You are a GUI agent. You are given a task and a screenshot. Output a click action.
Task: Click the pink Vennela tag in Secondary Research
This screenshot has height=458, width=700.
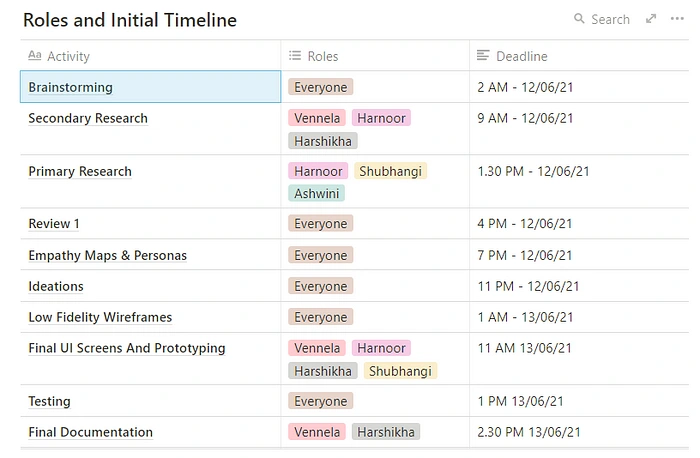pyautogui.click(x=317, y=118)
